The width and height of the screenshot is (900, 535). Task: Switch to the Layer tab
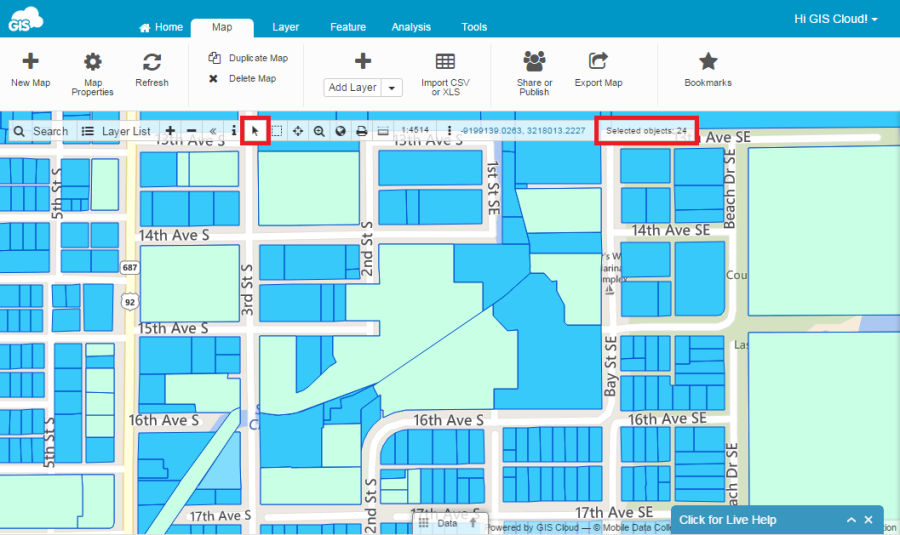[285, 27]
